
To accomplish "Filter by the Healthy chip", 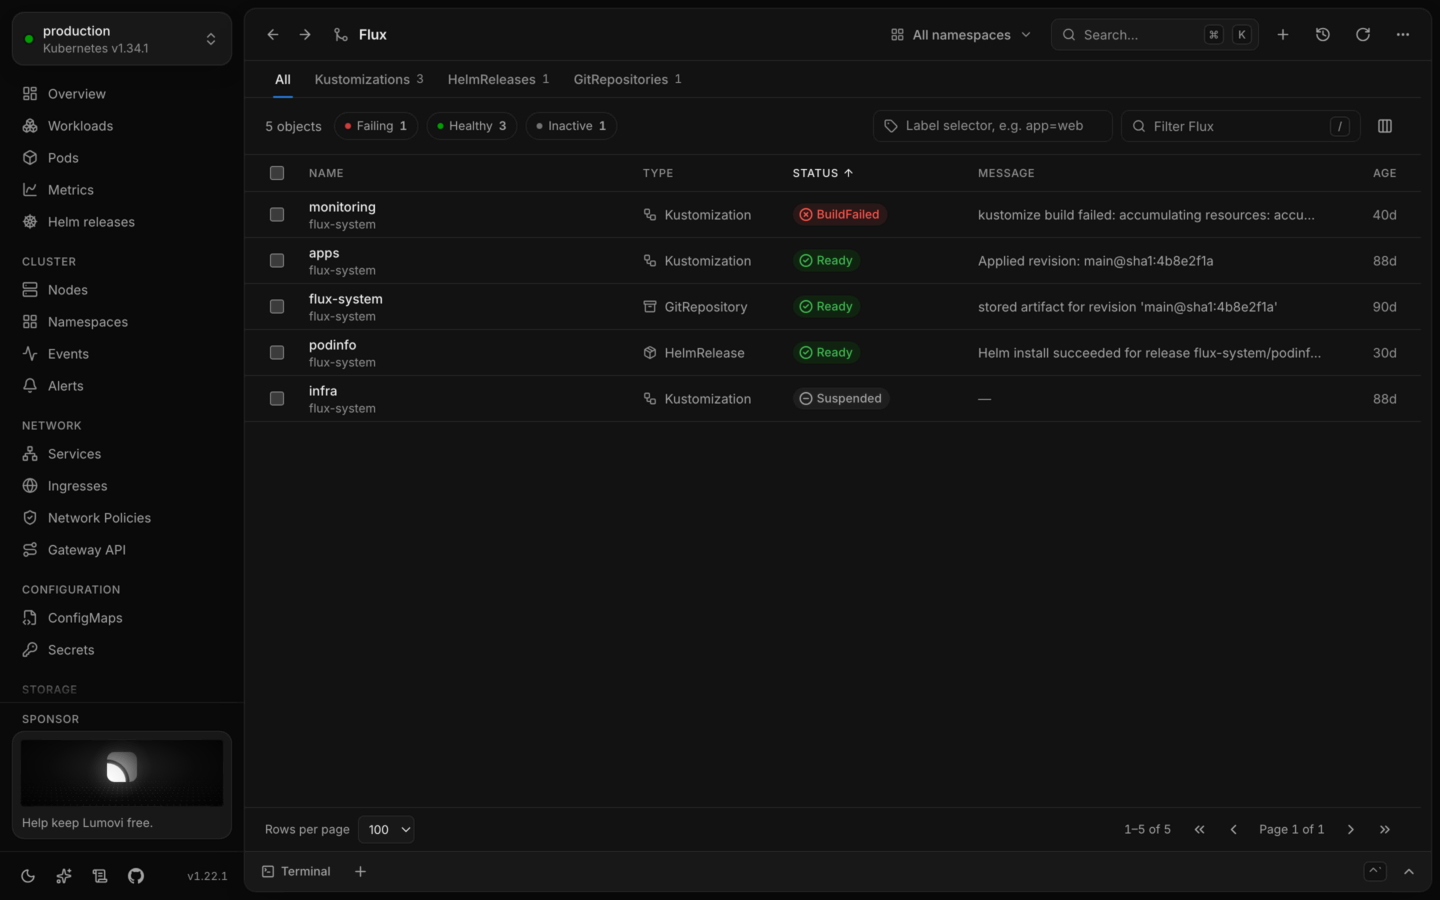I will [x=472, y=126].
